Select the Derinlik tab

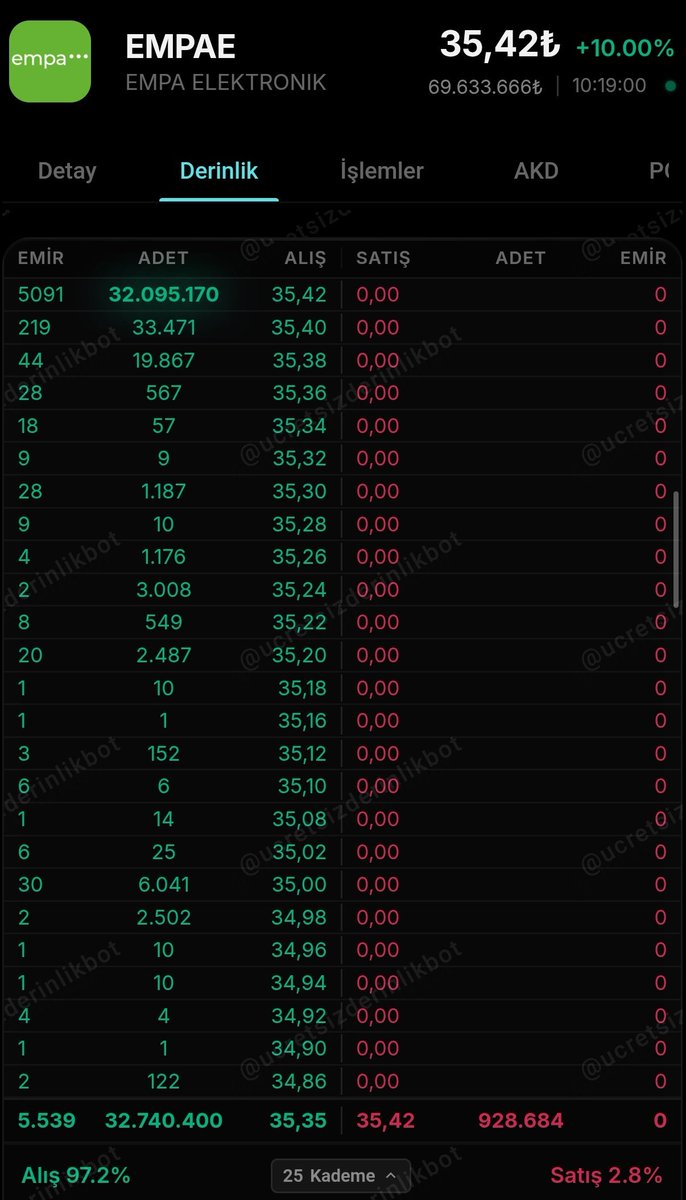click(219, 171)
